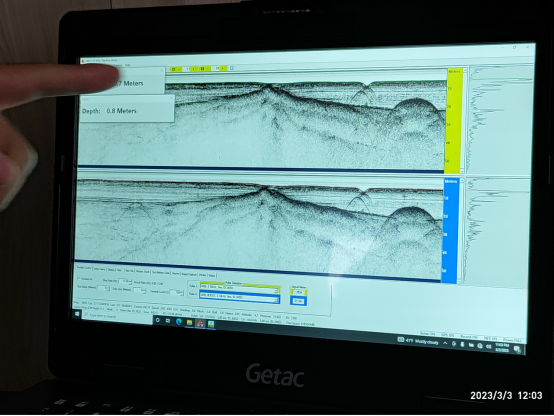Open Microsoft Edge from the taskbar
Viewport: 554px width, 416px height.
(179, 321)
